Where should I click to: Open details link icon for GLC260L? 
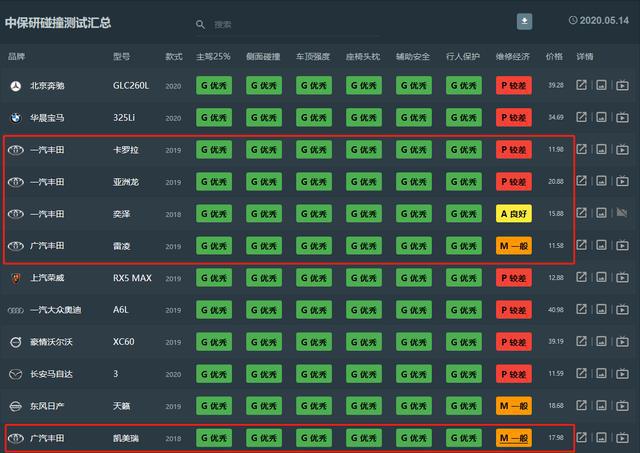581,85
